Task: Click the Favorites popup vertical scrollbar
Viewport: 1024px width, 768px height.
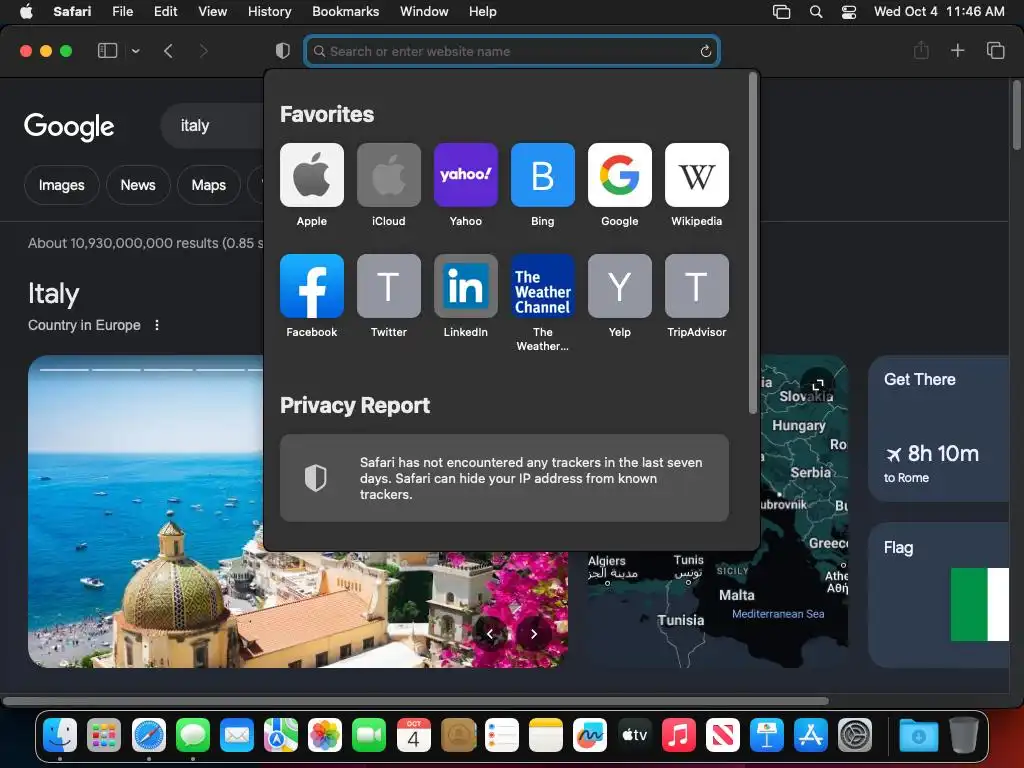Action: click(752, 243)
